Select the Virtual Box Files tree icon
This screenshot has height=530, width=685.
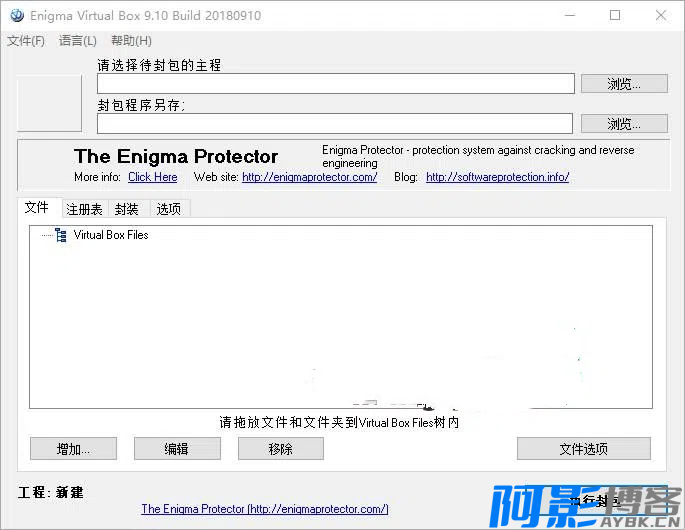[61, 235]
